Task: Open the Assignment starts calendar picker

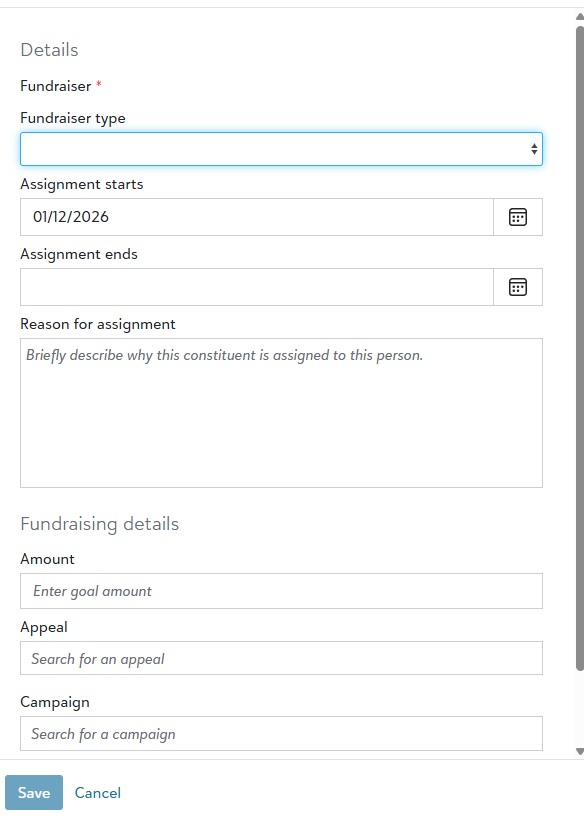Action: [x=518, y=217]
